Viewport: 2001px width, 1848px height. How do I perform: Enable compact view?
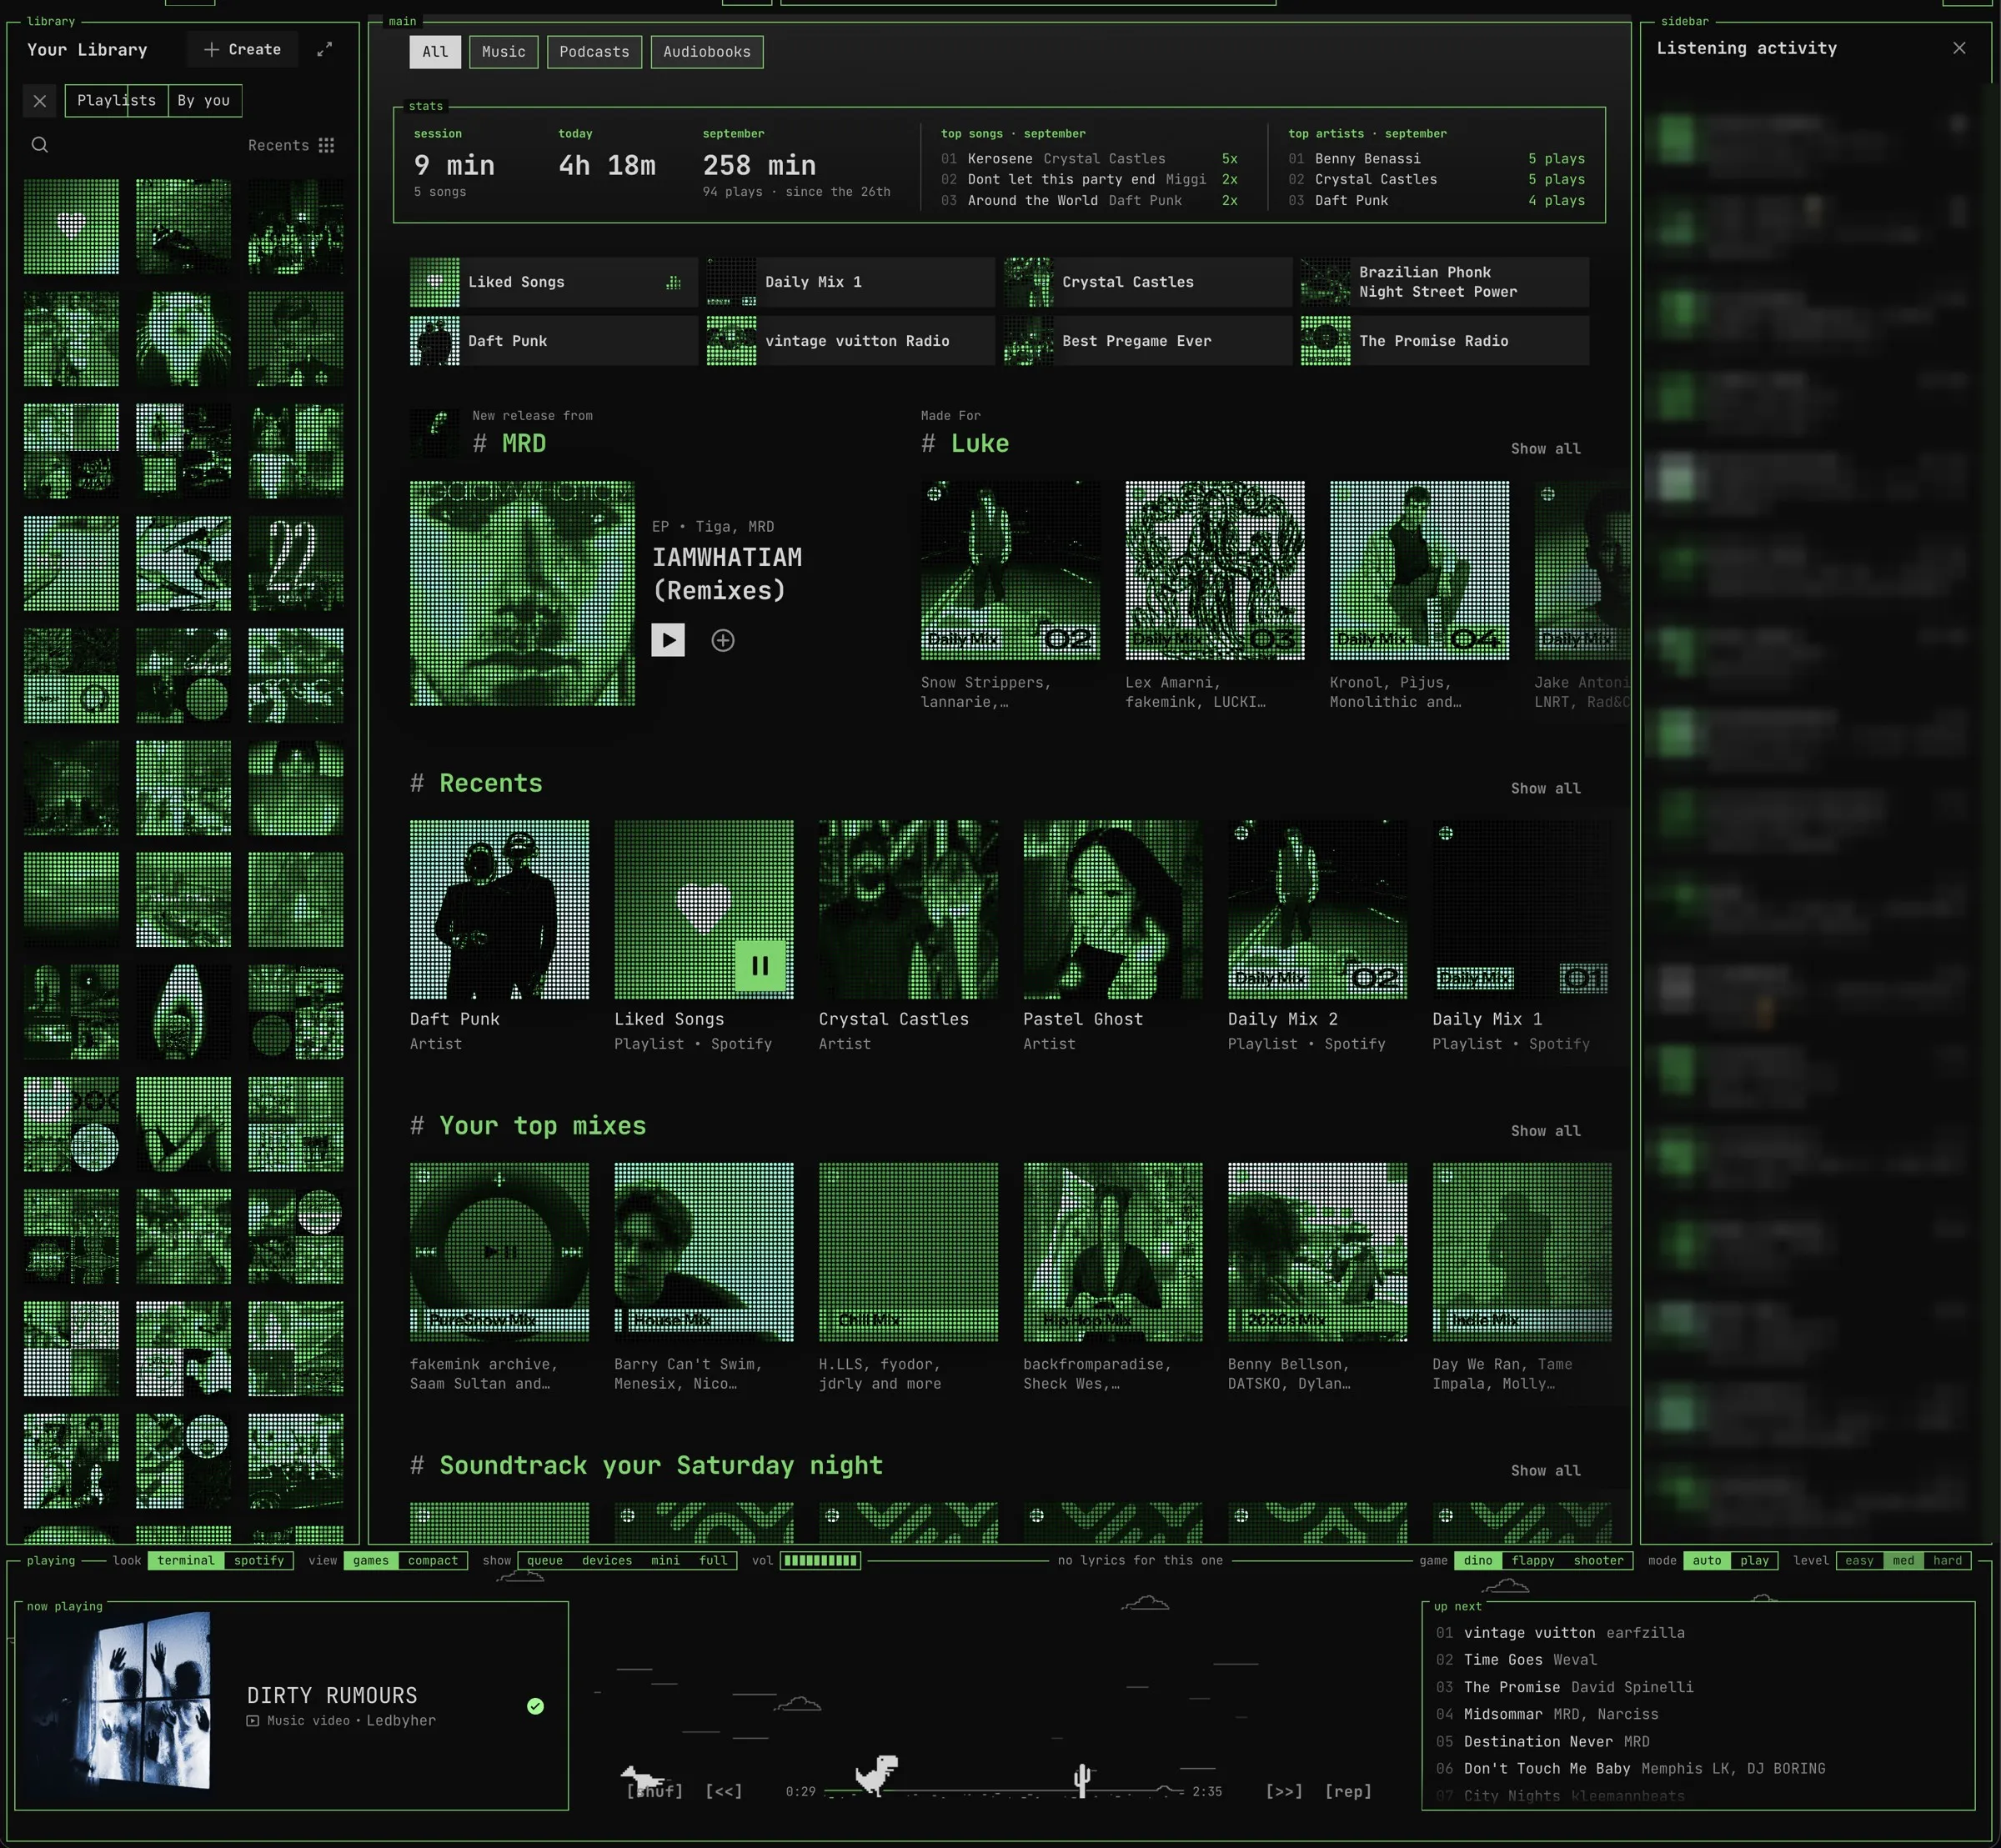pyautogui.click(x=433, y=1560)
